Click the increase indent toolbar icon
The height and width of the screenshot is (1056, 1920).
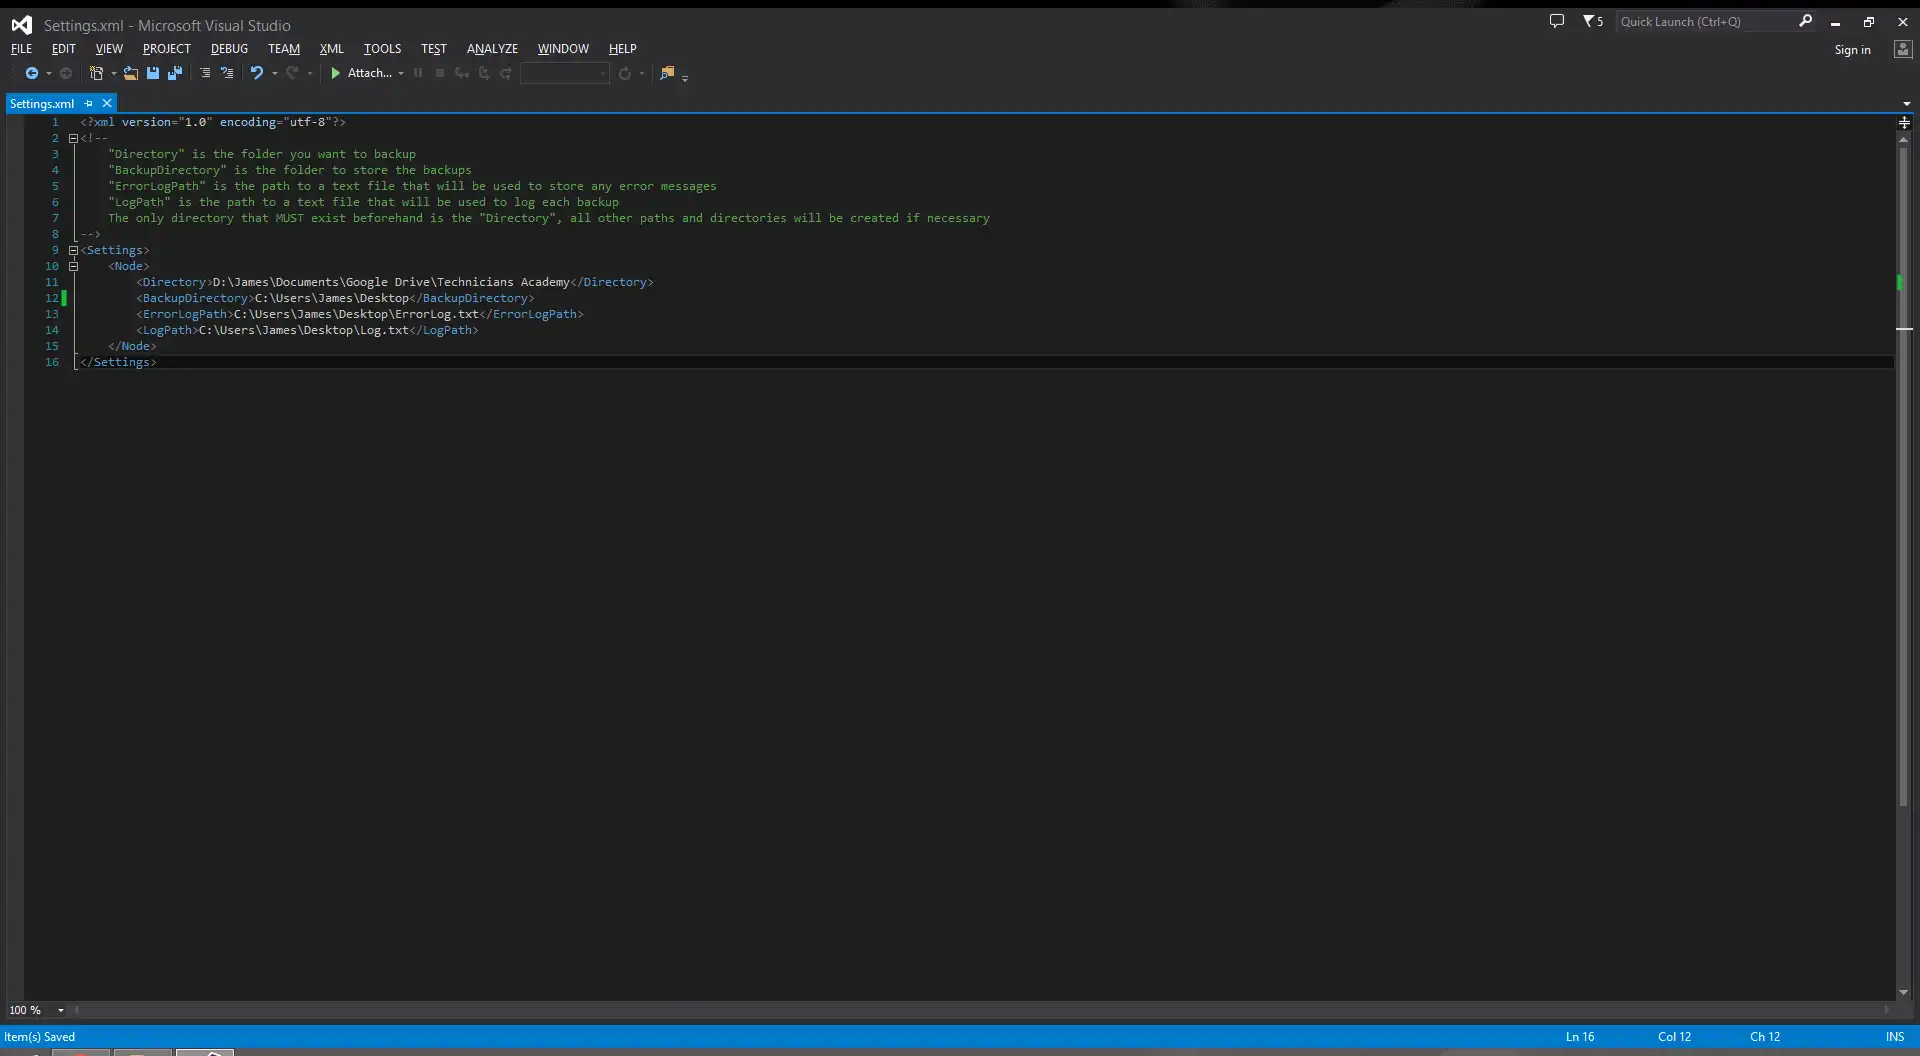pos(227,73)
